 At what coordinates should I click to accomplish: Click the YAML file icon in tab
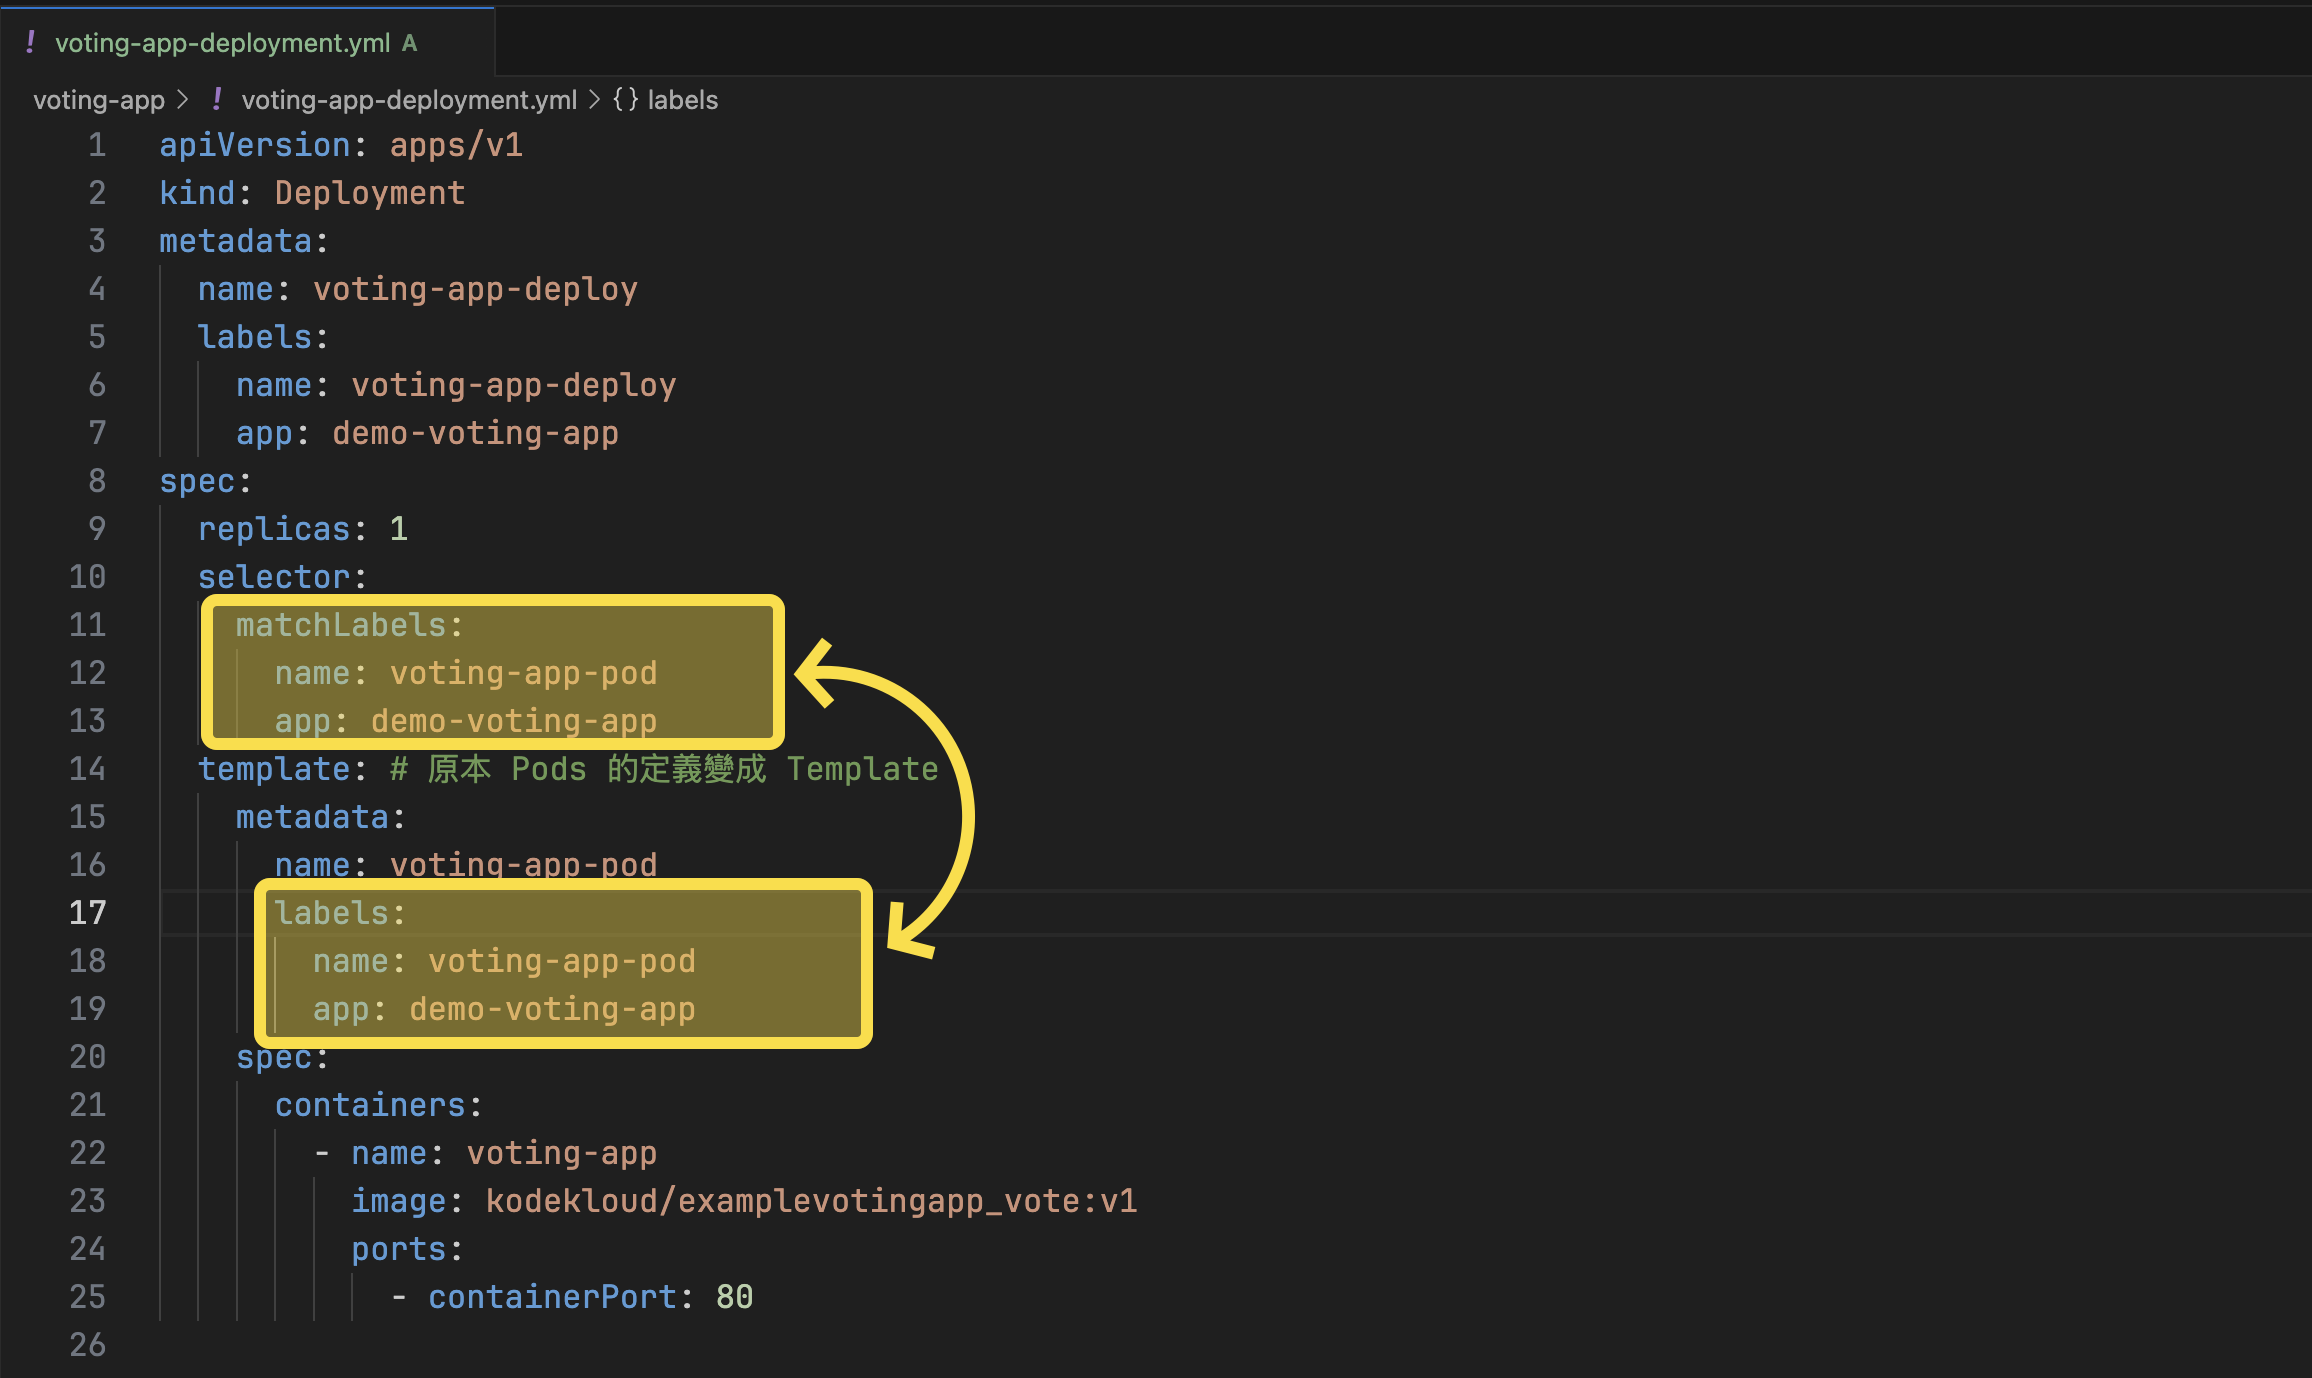(x=31, y=42)
